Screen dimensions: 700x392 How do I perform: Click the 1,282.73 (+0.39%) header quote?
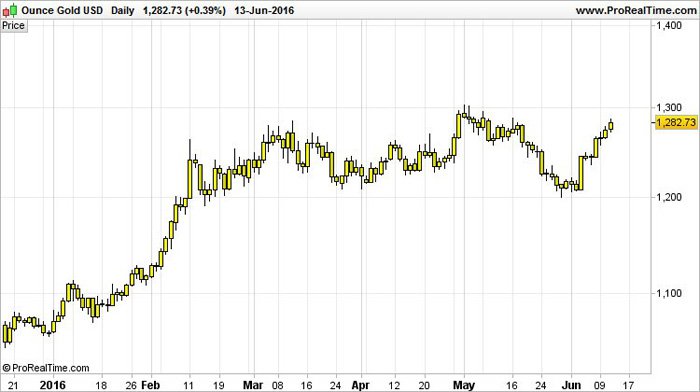pyautogui.click(x=184, y=10)
